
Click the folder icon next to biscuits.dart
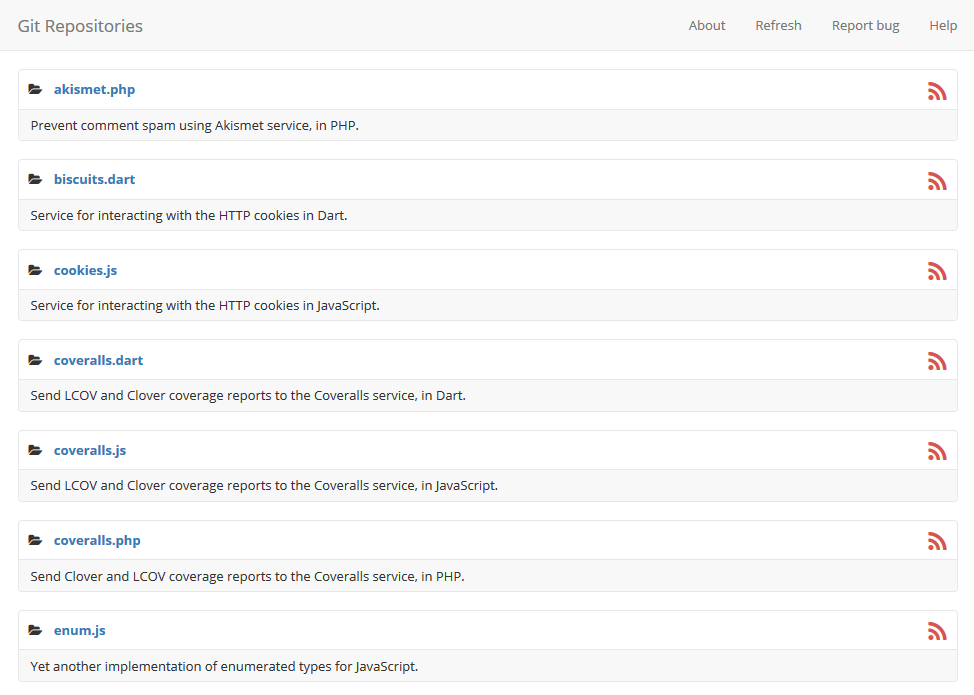(36, 178)
